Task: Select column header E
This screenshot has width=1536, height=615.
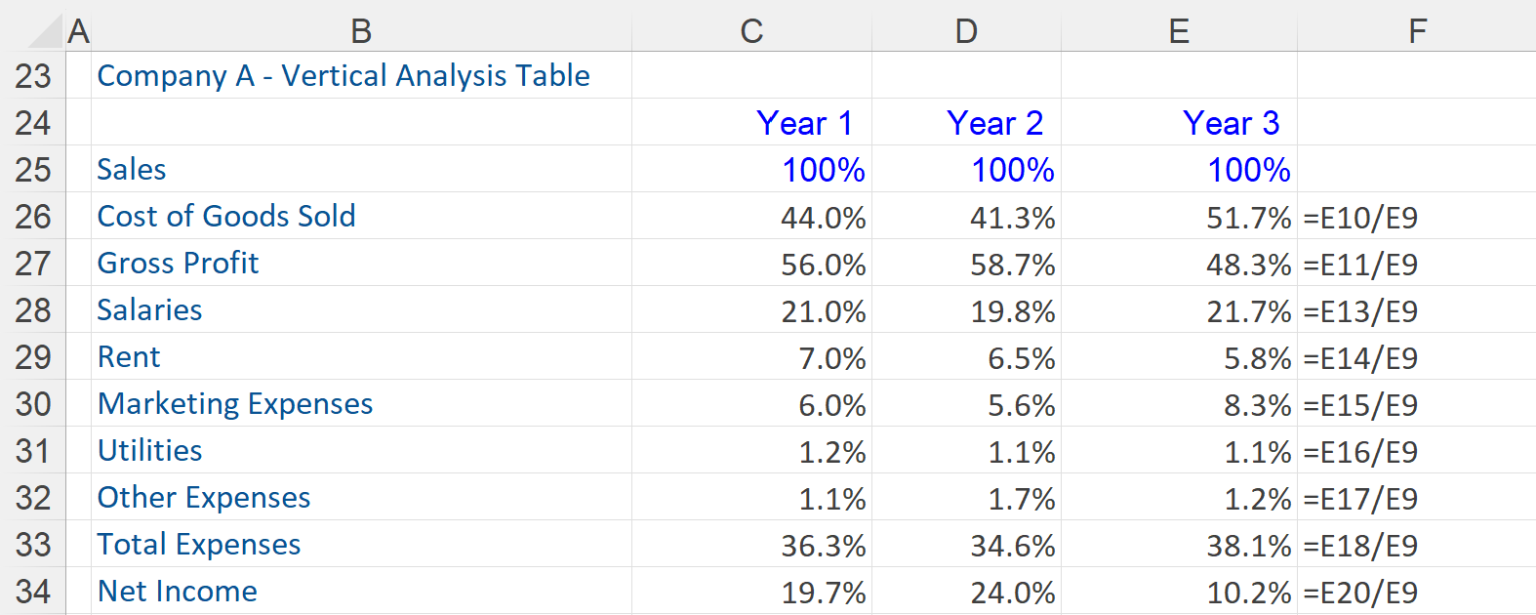Action: pos(1178,30)
